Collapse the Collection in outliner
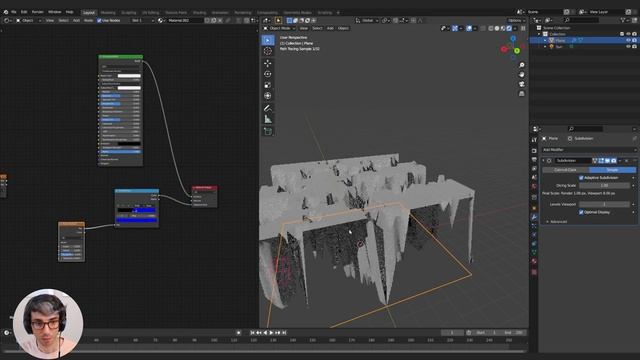 539,34
